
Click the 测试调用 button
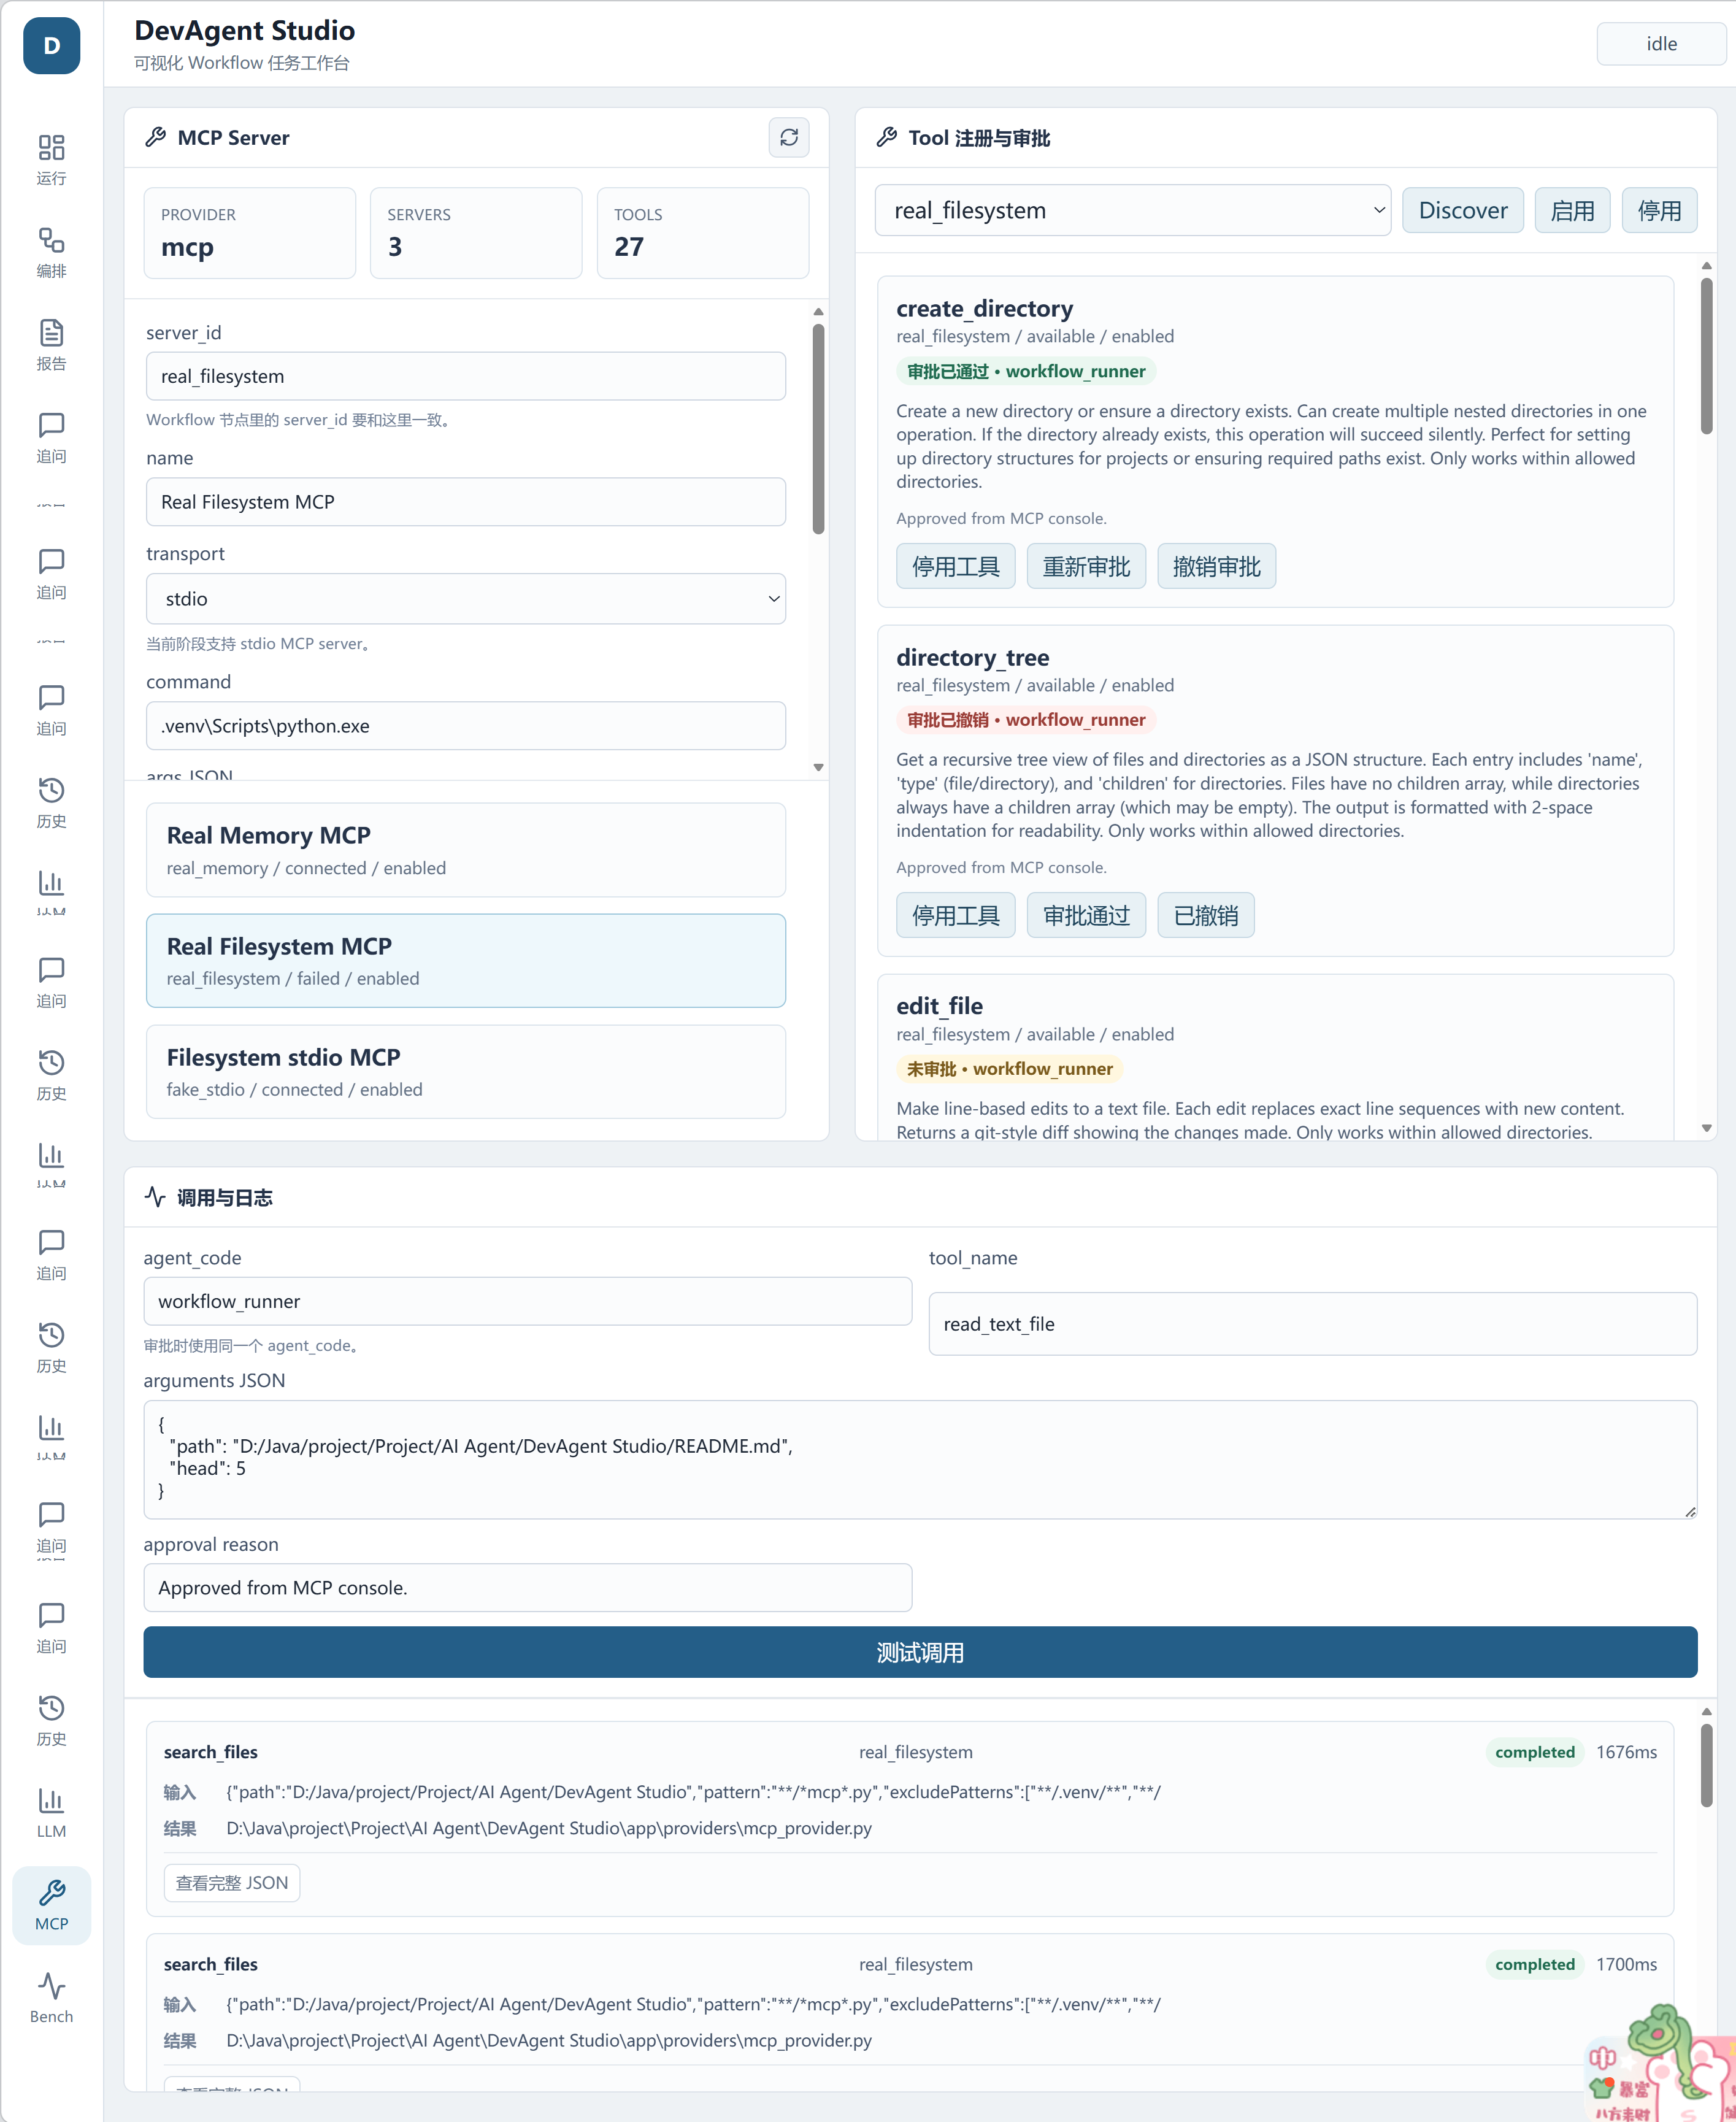click(x=920, y=1652)
